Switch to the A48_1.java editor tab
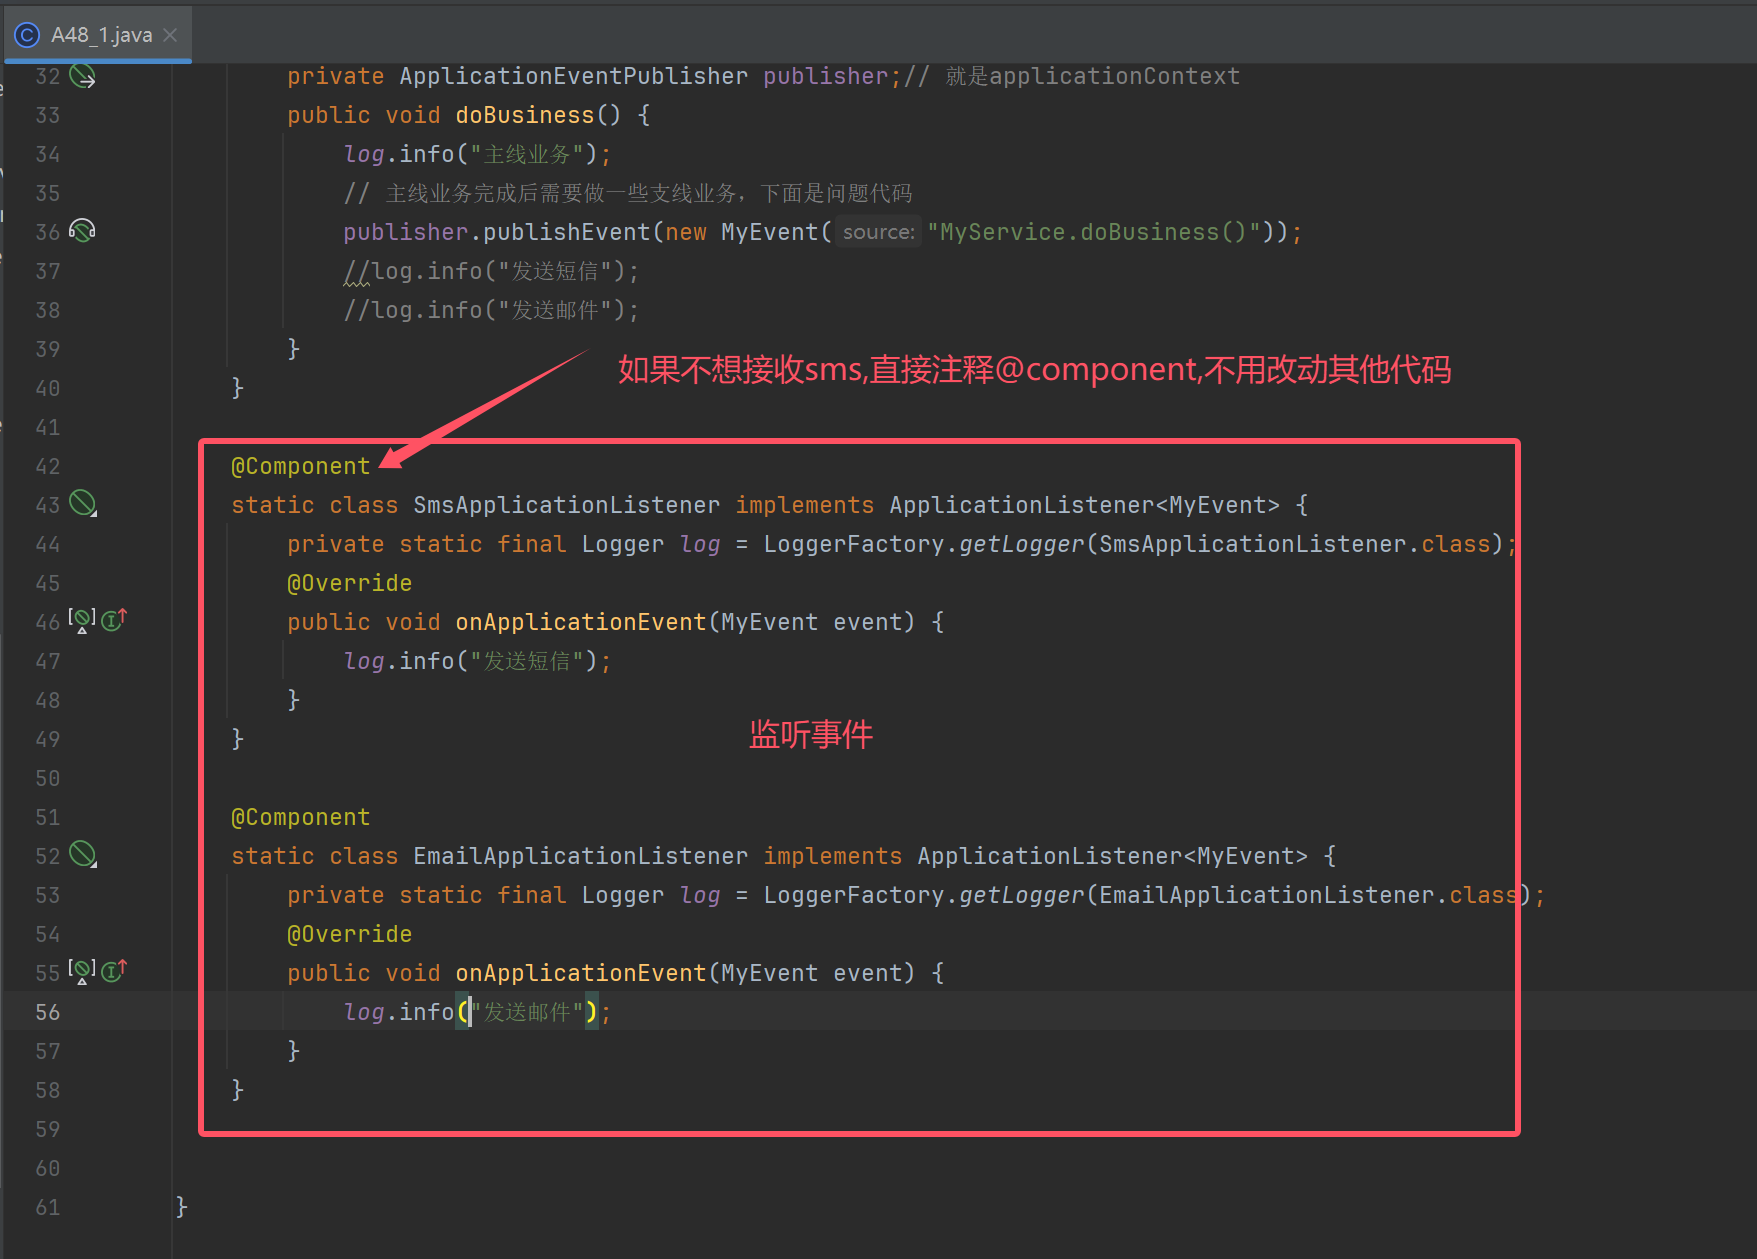1757x1259 pixels. (x=98, y=35)
